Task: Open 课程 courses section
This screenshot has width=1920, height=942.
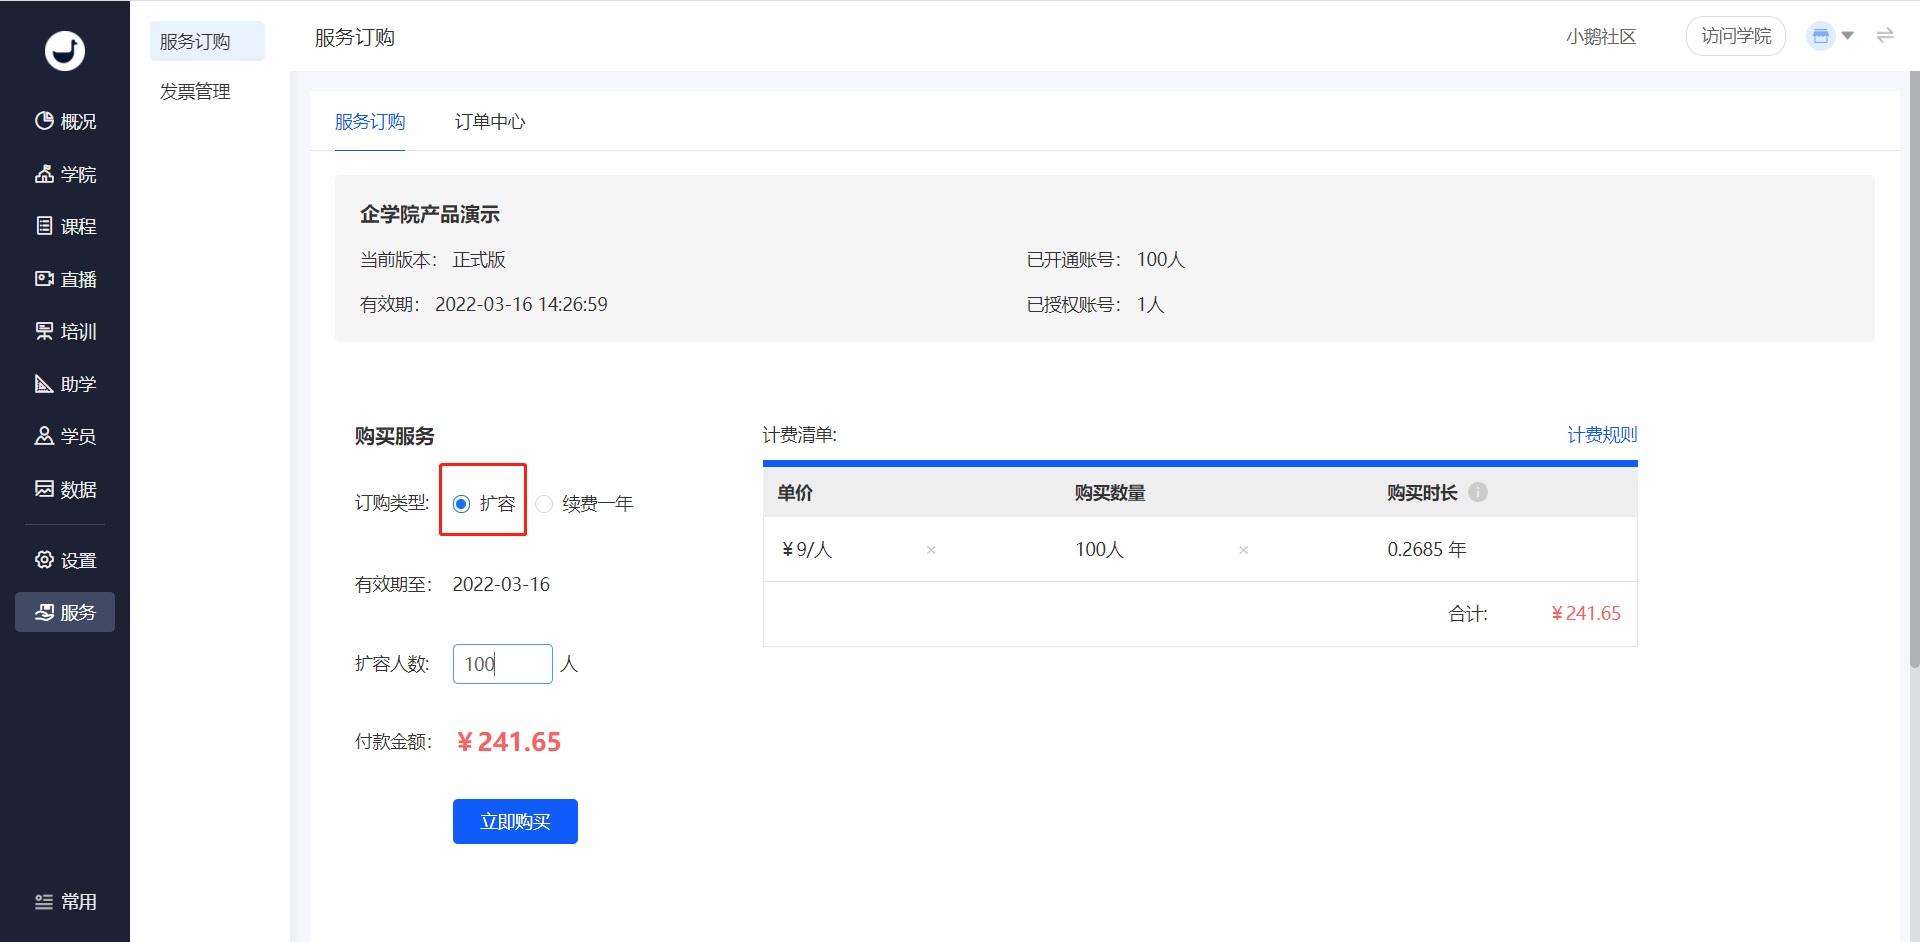Action: [65, 226]
